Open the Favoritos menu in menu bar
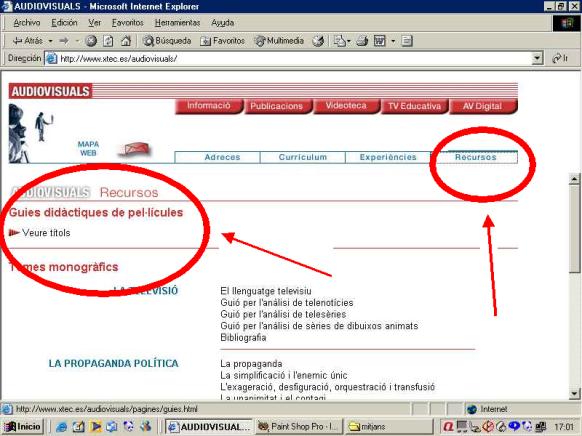The width and height of the screenshot is (582, 436). (x=127, y=23)
